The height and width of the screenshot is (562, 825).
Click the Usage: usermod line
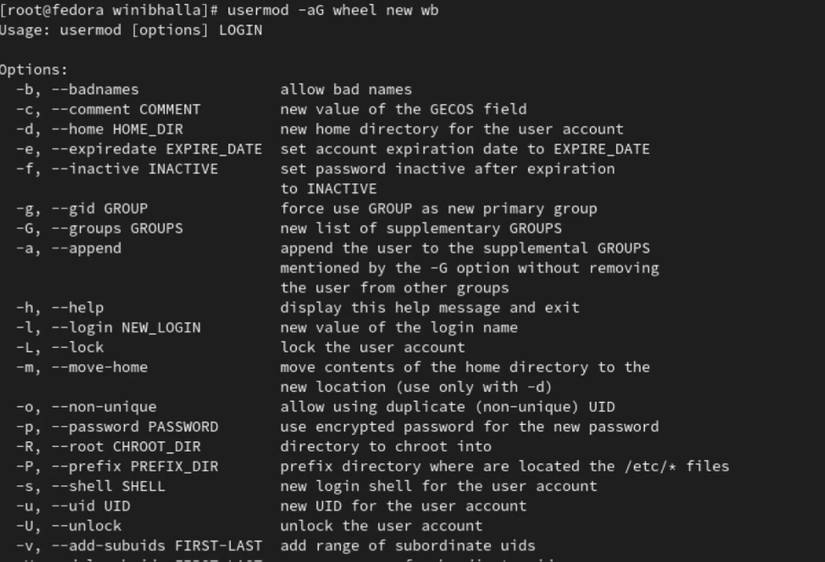coord(131,30)
